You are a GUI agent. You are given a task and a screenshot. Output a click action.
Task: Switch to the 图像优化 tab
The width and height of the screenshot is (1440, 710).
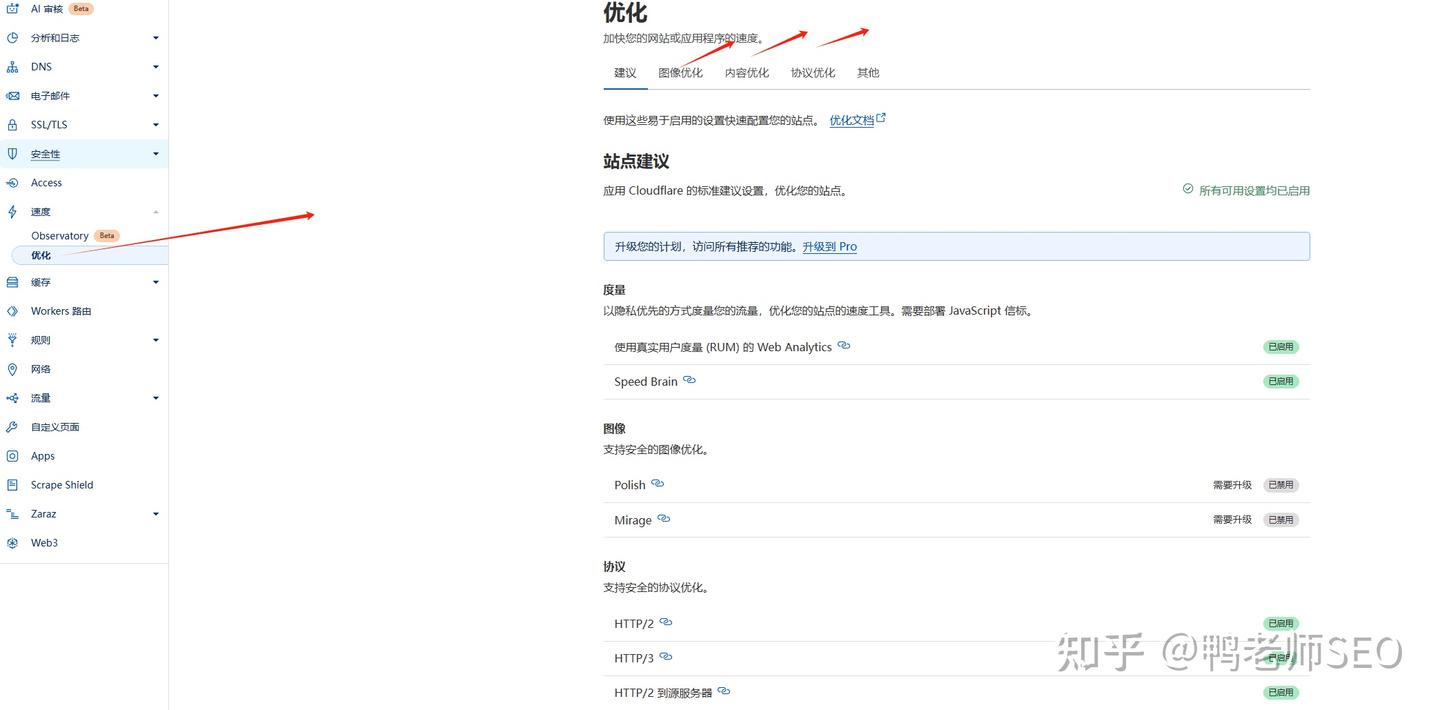click(x=680, y=73)
